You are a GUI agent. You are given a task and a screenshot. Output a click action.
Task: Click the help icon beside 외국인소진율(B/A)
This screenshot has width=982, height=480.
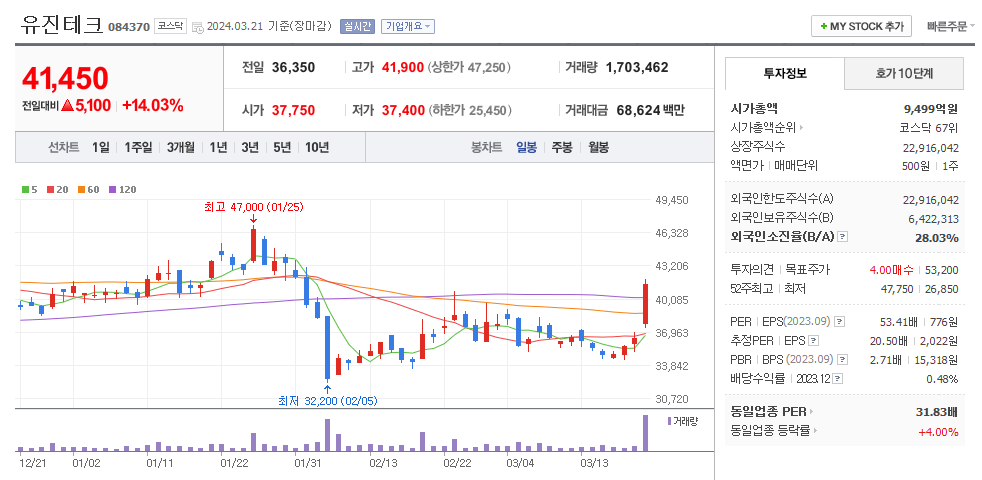click(x=842, y=237)
